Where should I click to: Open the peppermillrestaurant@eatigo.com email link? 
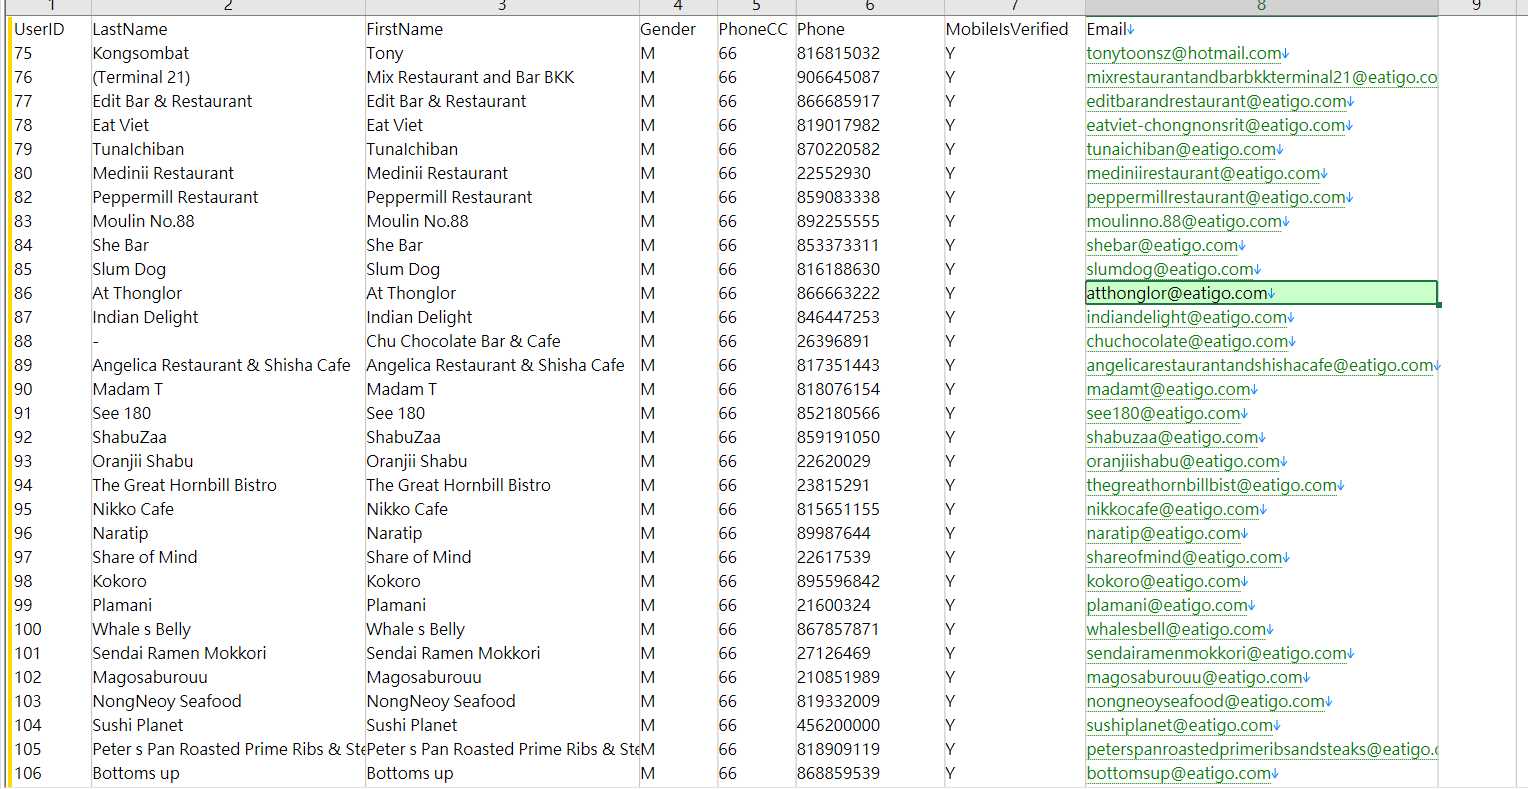point(1216,197)
